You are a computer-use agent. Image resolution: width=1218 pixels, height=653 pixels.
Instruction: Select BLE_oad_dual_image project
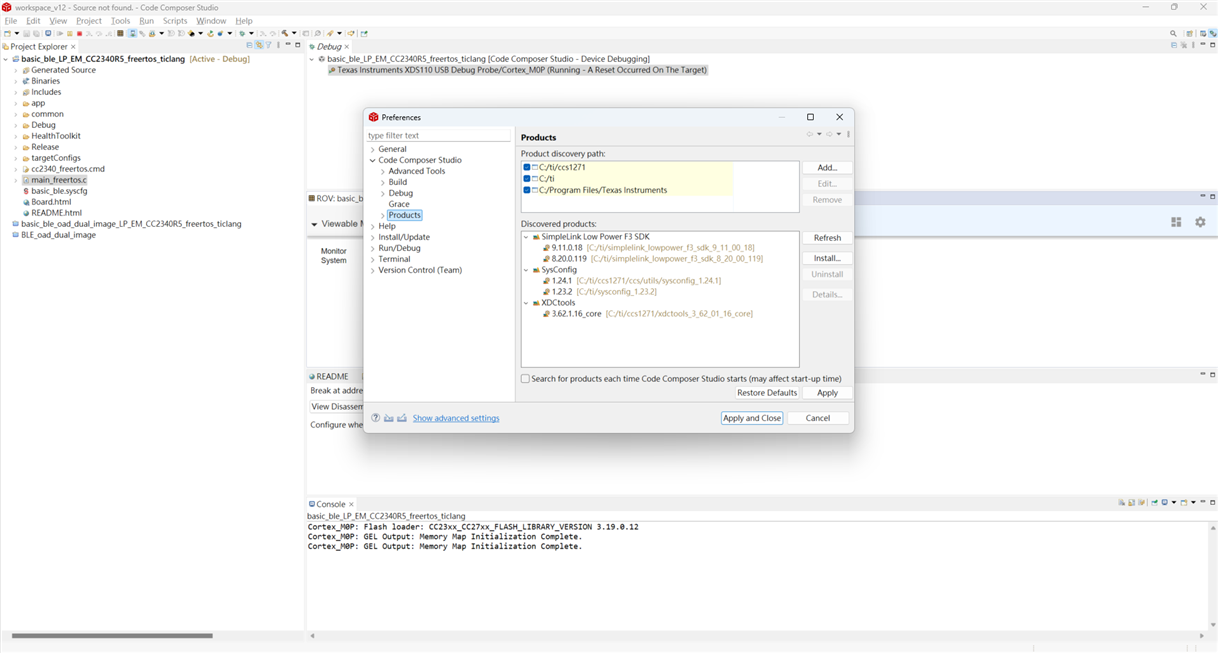click(x=58, y=235)
